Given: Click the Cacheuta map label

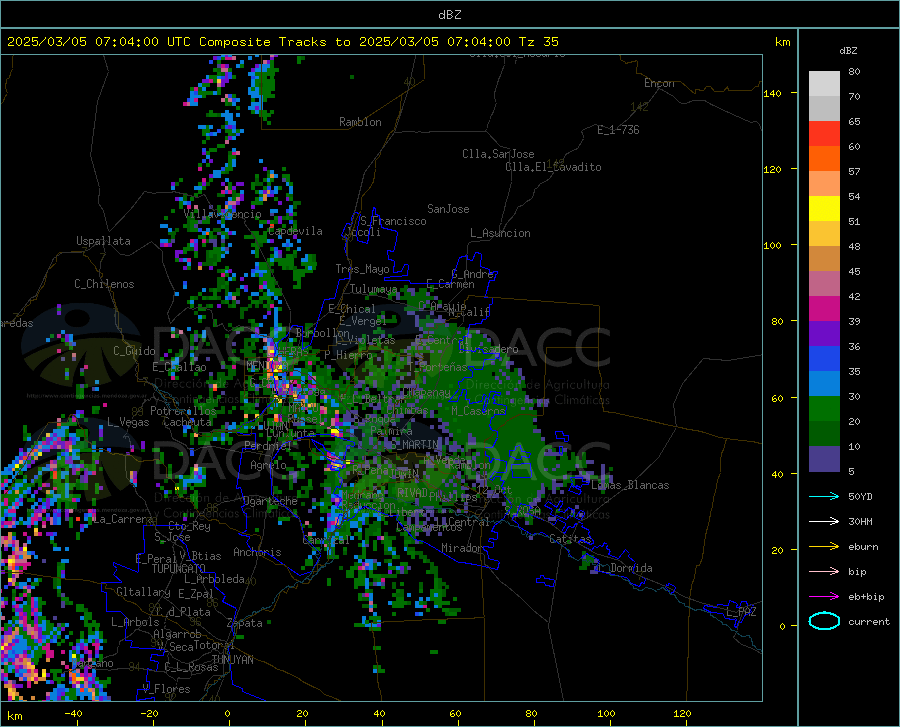Looking at the screenshot, I should 187,422.
